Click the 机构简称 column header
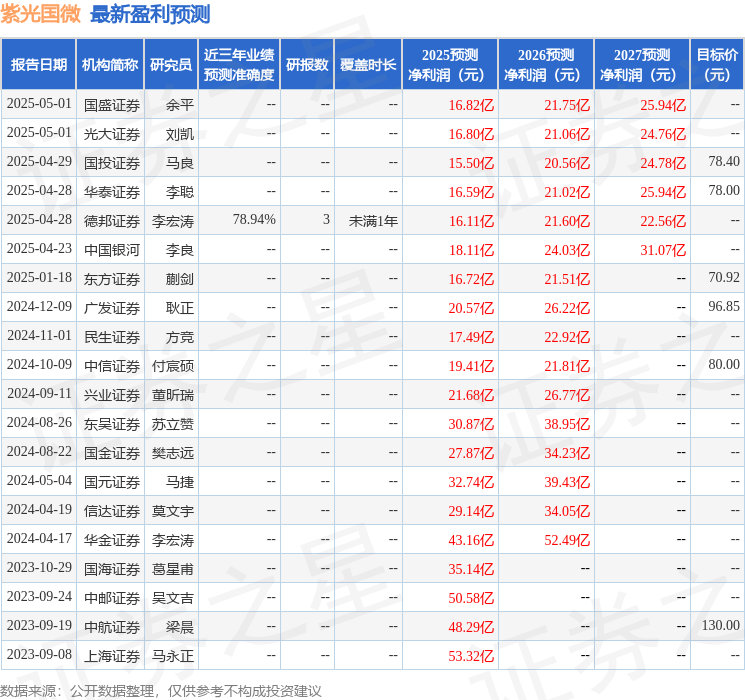The height and width of the screenshot is (700, 745). pyautogui.click(x=110, y=64)
